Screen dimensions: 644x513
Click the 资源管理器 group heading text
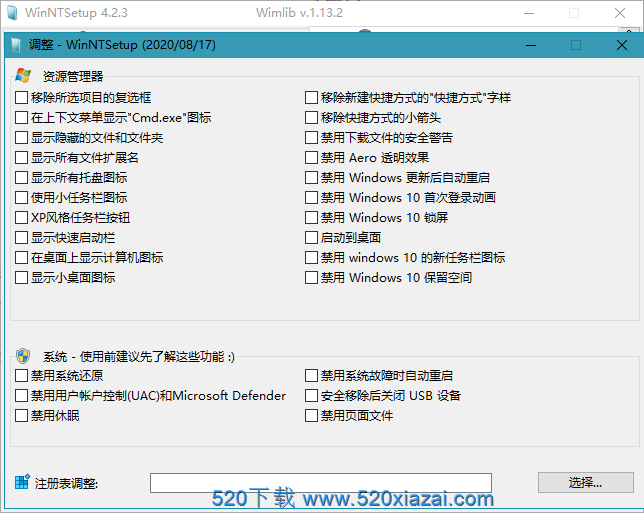tap(73, 76)
